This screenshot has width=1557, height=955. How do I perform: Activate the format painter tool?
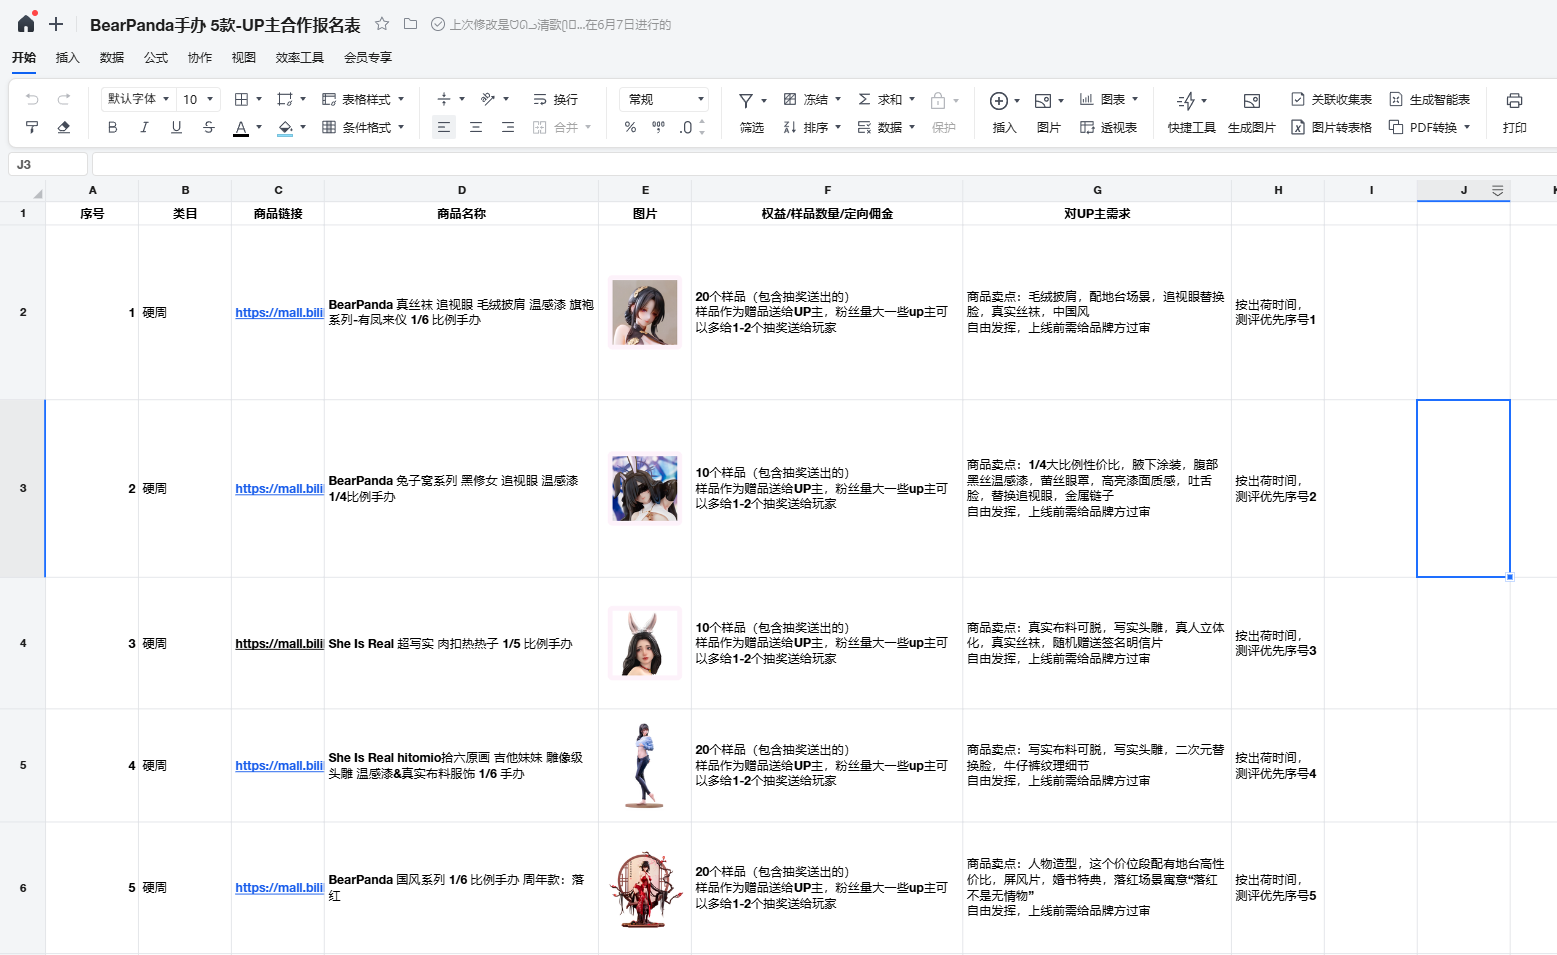(x=32, y=127)
